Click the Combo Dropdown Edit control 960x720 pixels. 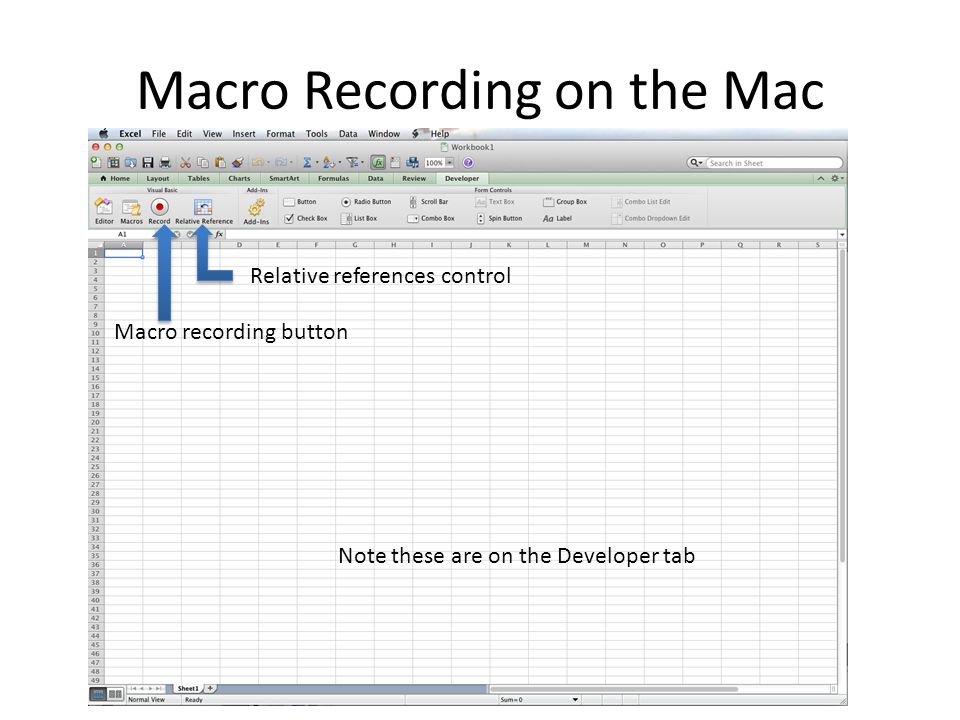pyautogui.click(x=651, y=218)
